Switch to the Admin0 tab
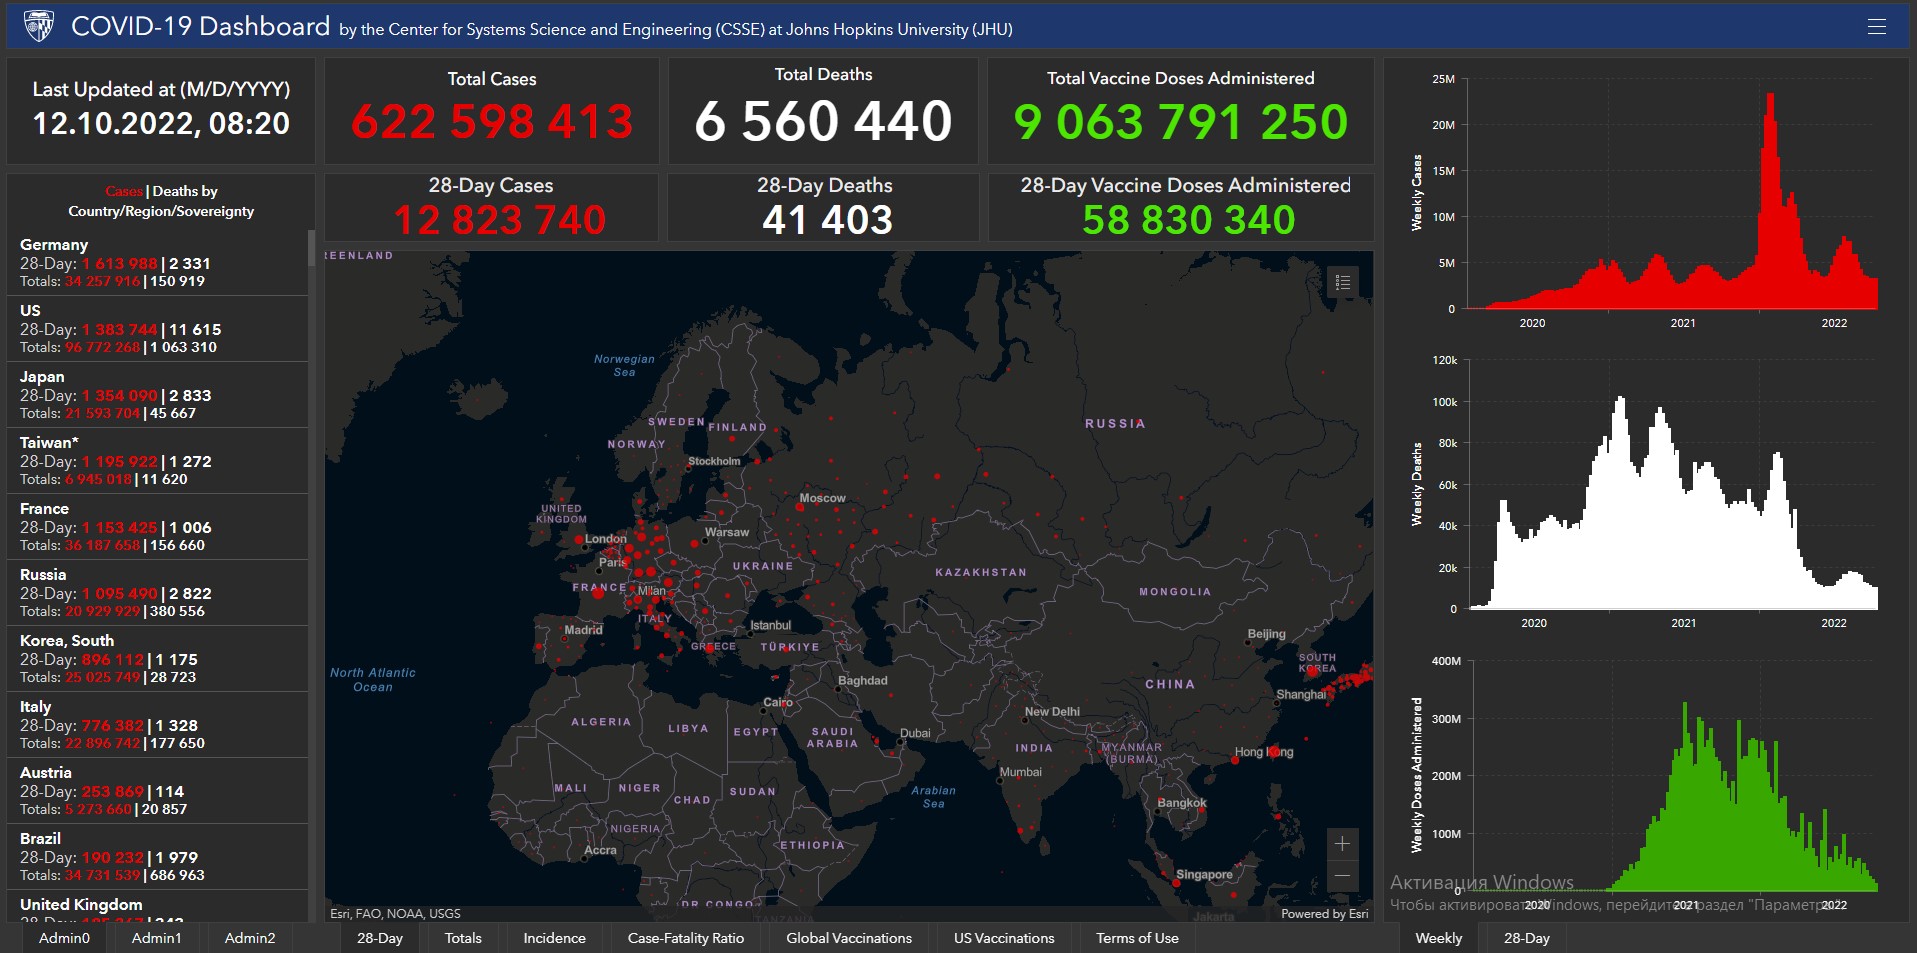 (64, 938)
